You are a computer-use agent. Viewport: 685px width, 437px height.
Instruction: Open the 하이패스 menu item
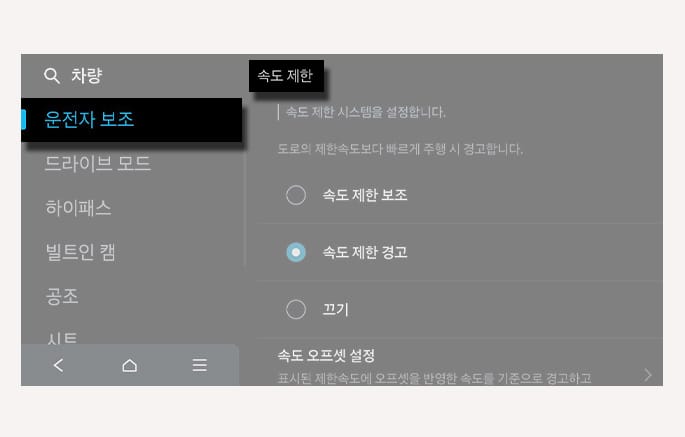pos(78,208)
